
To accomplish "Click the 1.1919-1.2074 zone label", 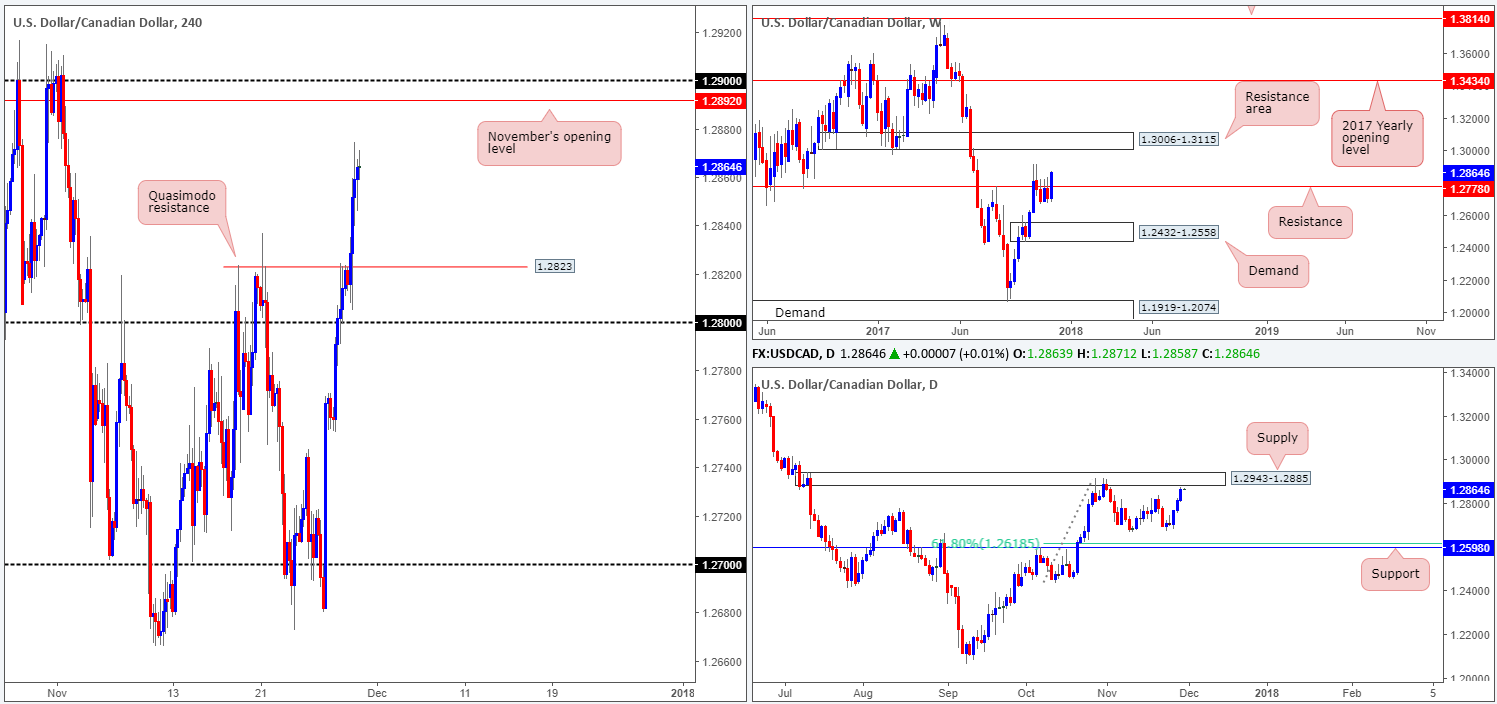I will click(x=1177, y=308).
